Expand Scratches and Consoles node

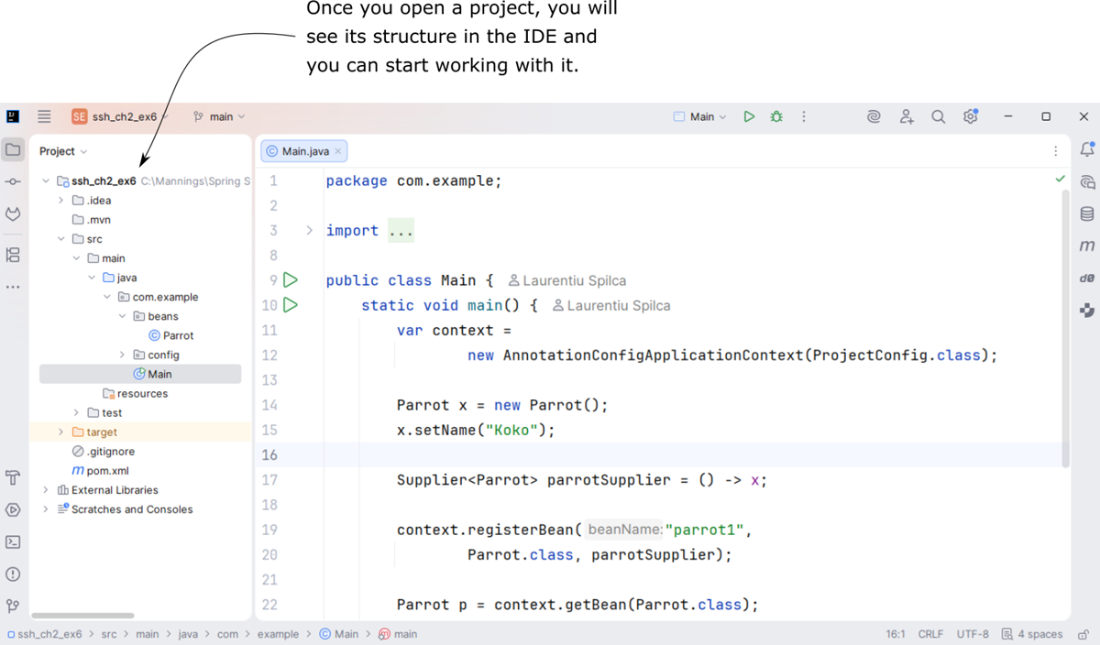(x=46, y=510)
